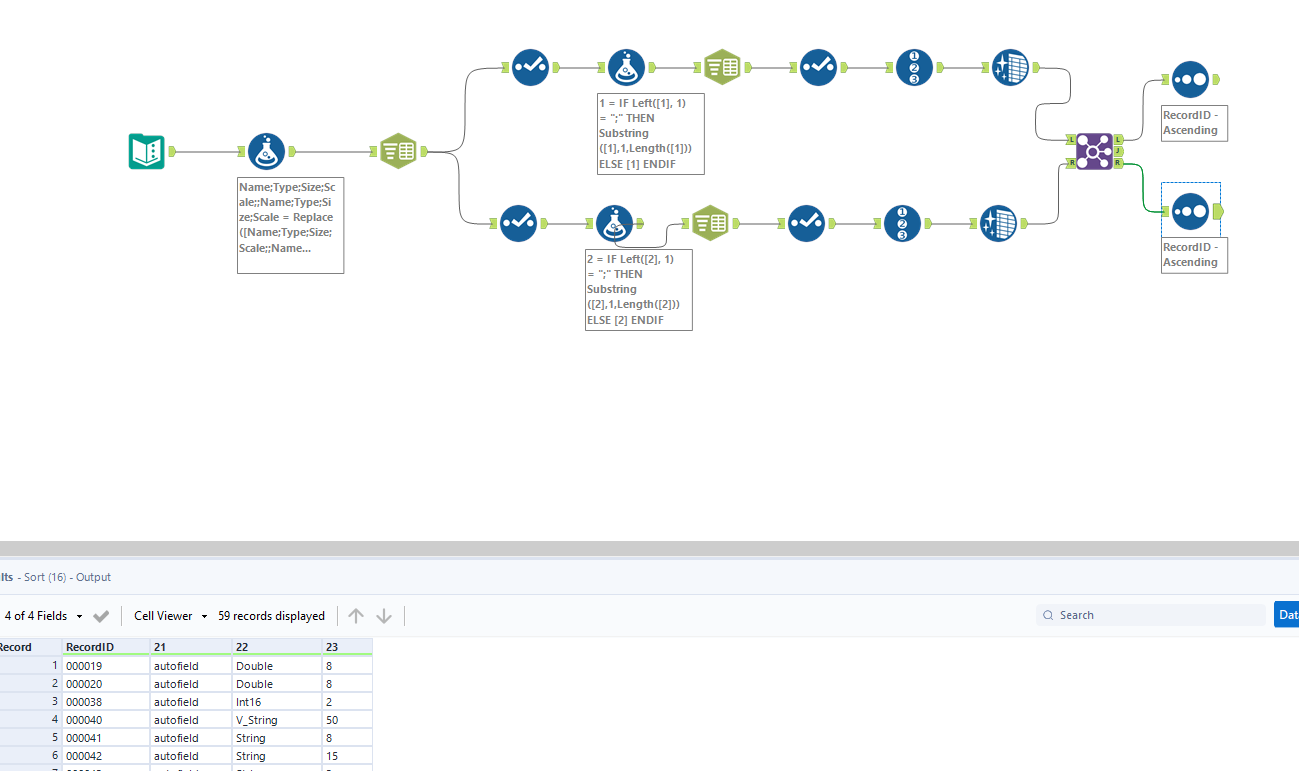Screen dimensions: 1299x771
Task: Open the Input Data tool on the canvas
Action: (146, 151)
